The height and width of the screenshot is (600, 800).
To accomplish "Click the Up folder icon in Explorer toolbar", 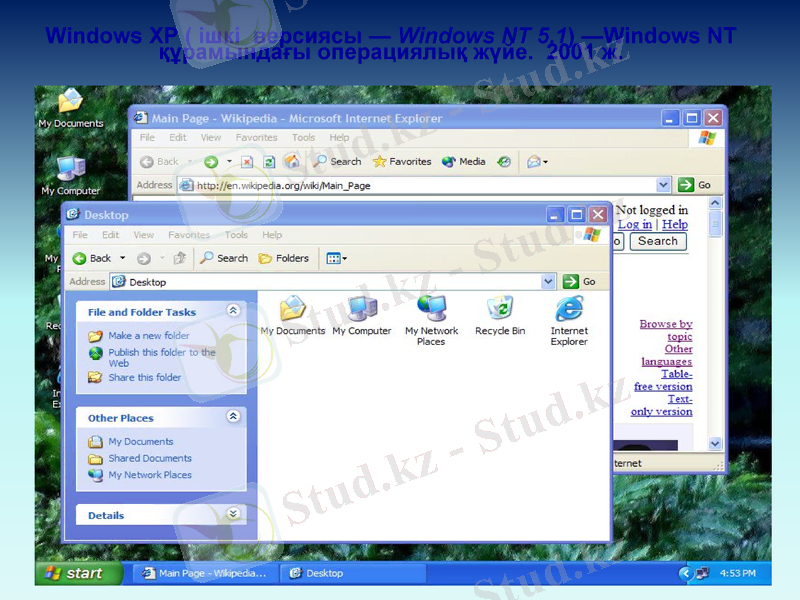I will pyautogui.click(x=179, y=258).
